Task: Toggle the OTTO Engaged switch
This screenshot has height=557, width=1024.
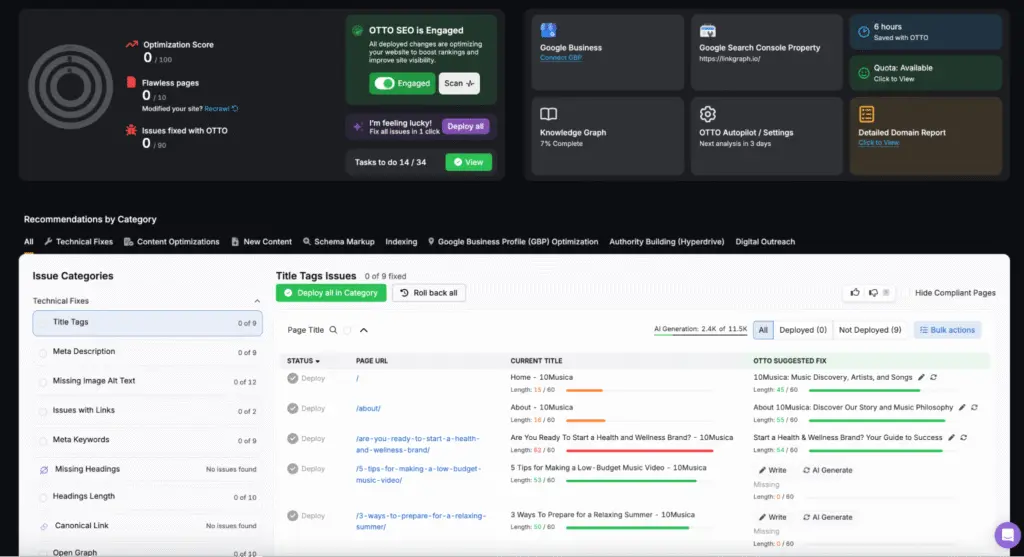Action: (x=385, y=84)
